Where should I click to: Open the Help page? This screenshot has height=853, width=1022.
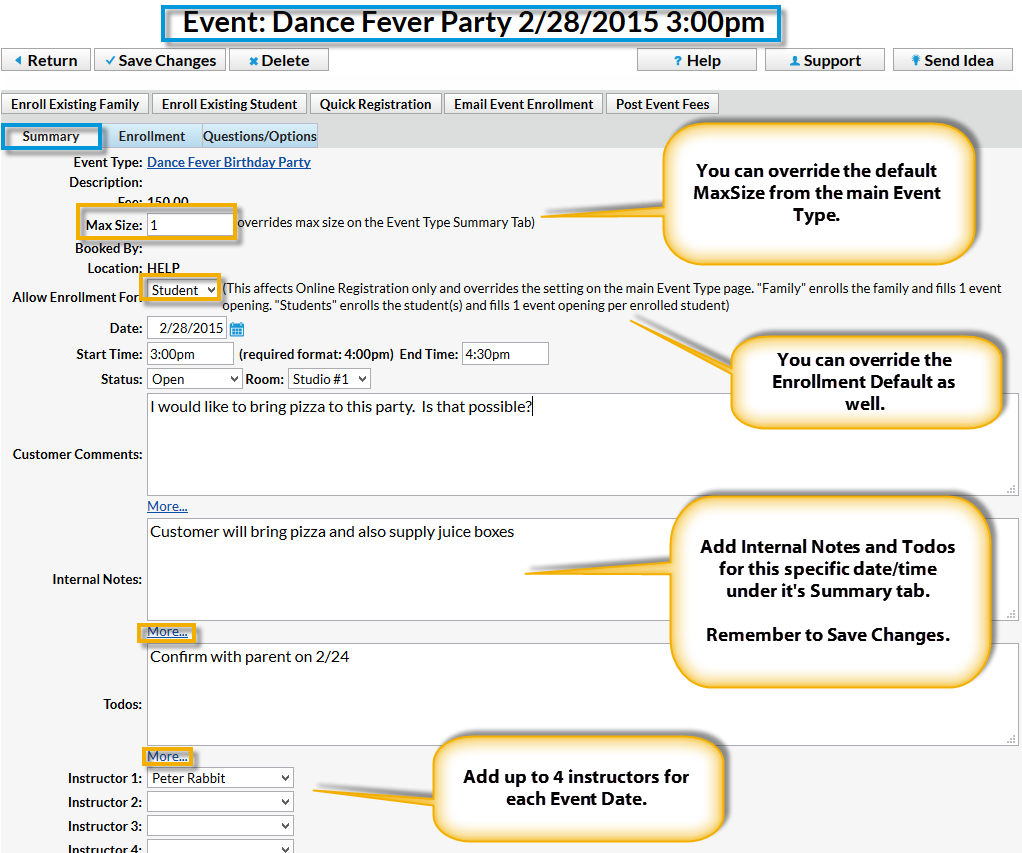point(697,60)
